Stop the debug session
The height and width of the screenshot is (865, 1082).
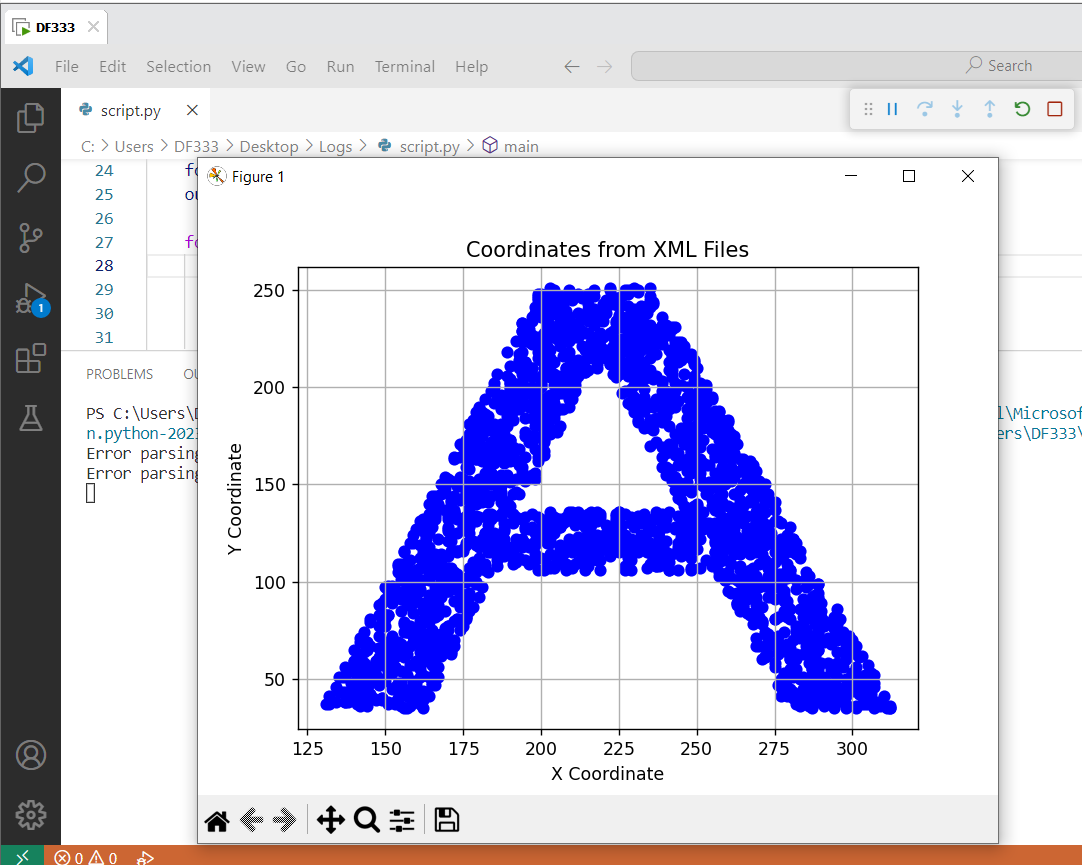1054,109
